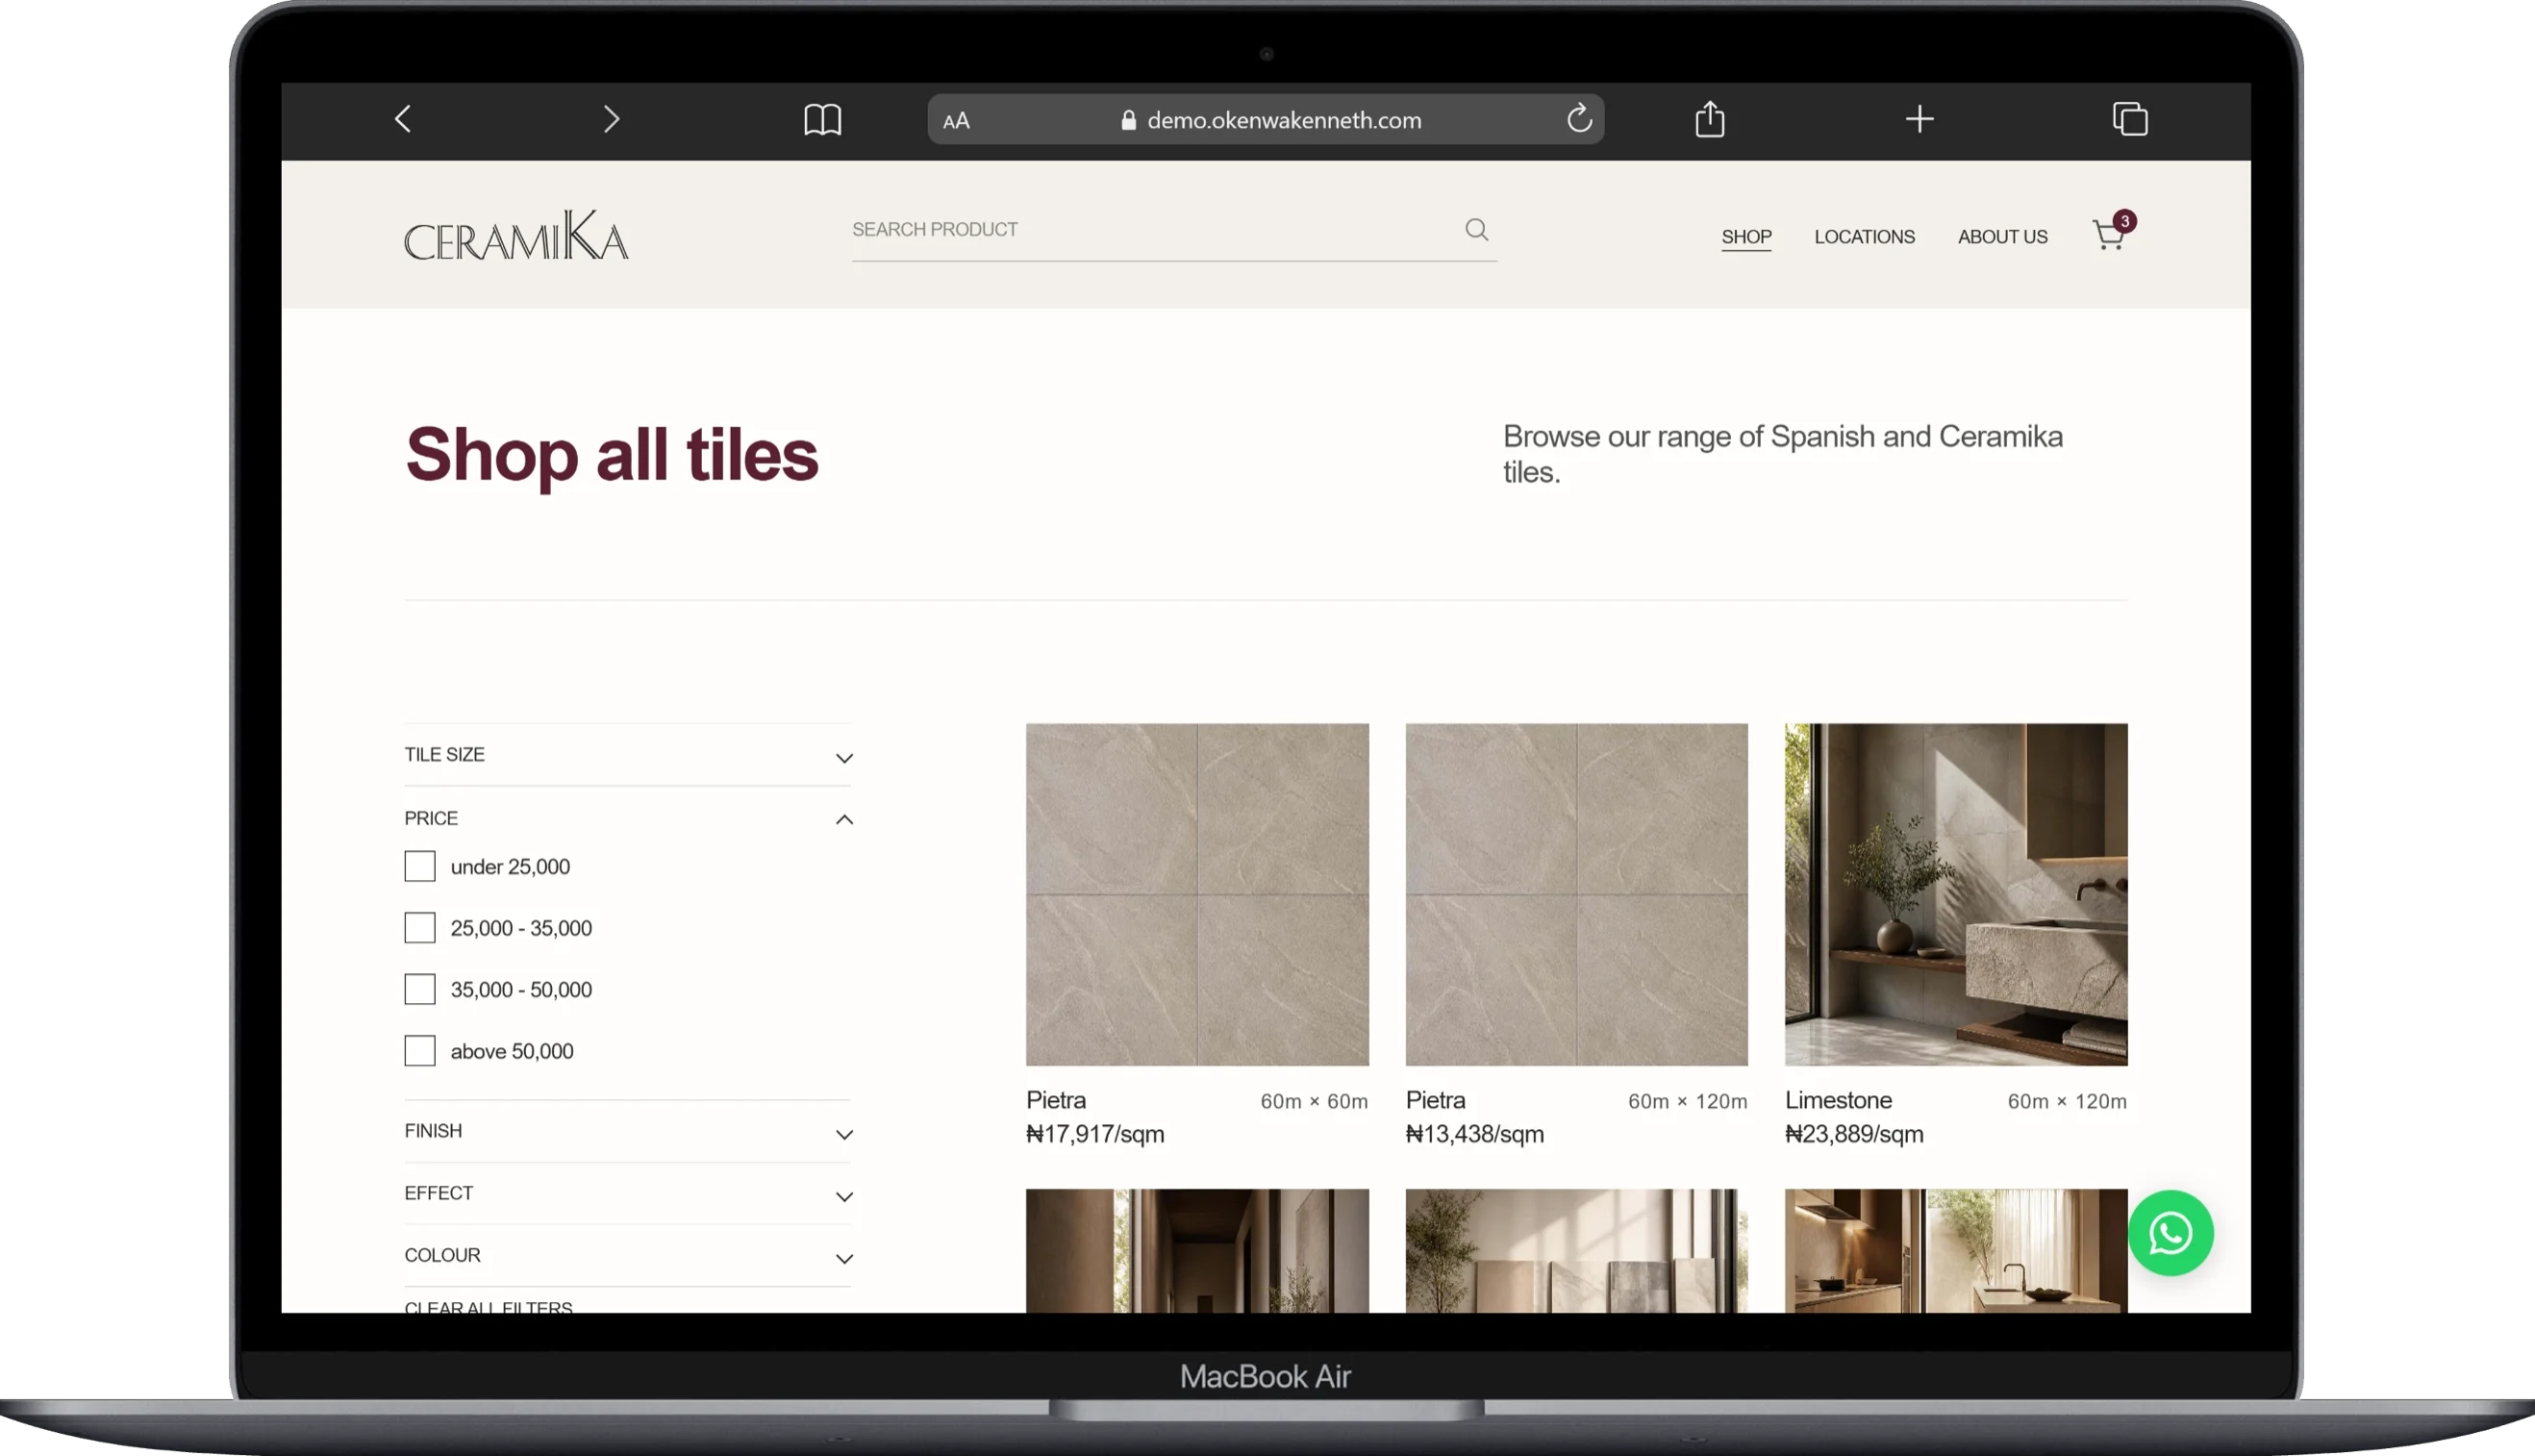Open the bookmarks book icon
Image resolution: width=2535 pixels, height=1456 pixels.
click(x=822, y=120)
